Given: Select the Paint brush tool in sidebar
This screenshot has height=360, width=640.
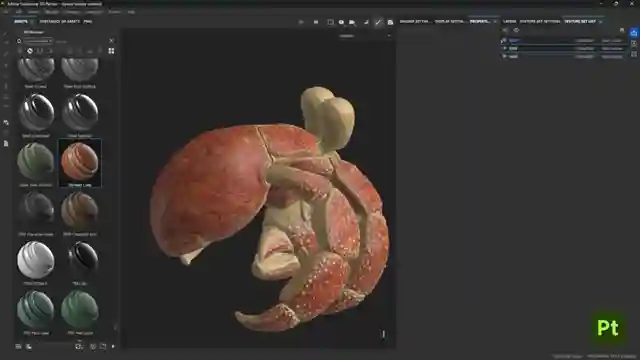Looking at the screenshot, I should 6,33.
